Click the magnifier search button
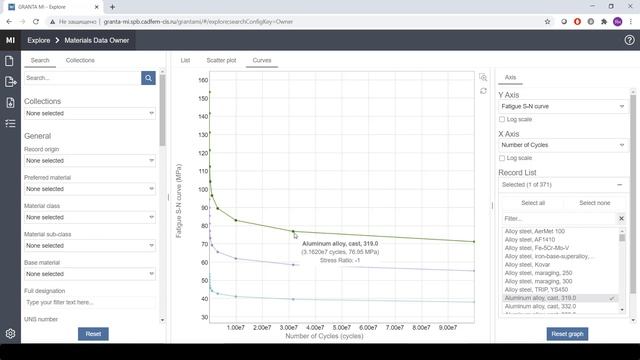Viewport: 640px width, 360px height. [x=148, y=78]
